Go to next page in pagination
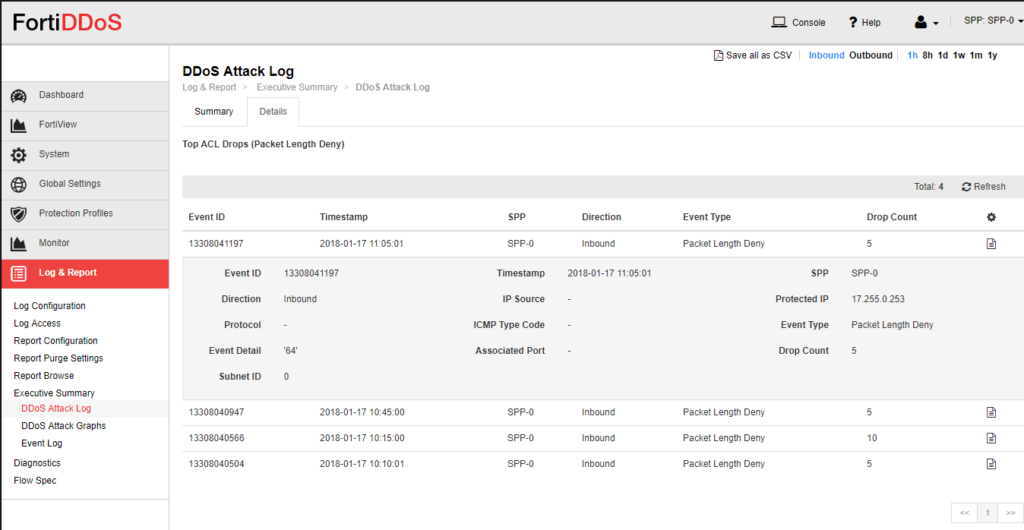 [x=1010, y=513]
